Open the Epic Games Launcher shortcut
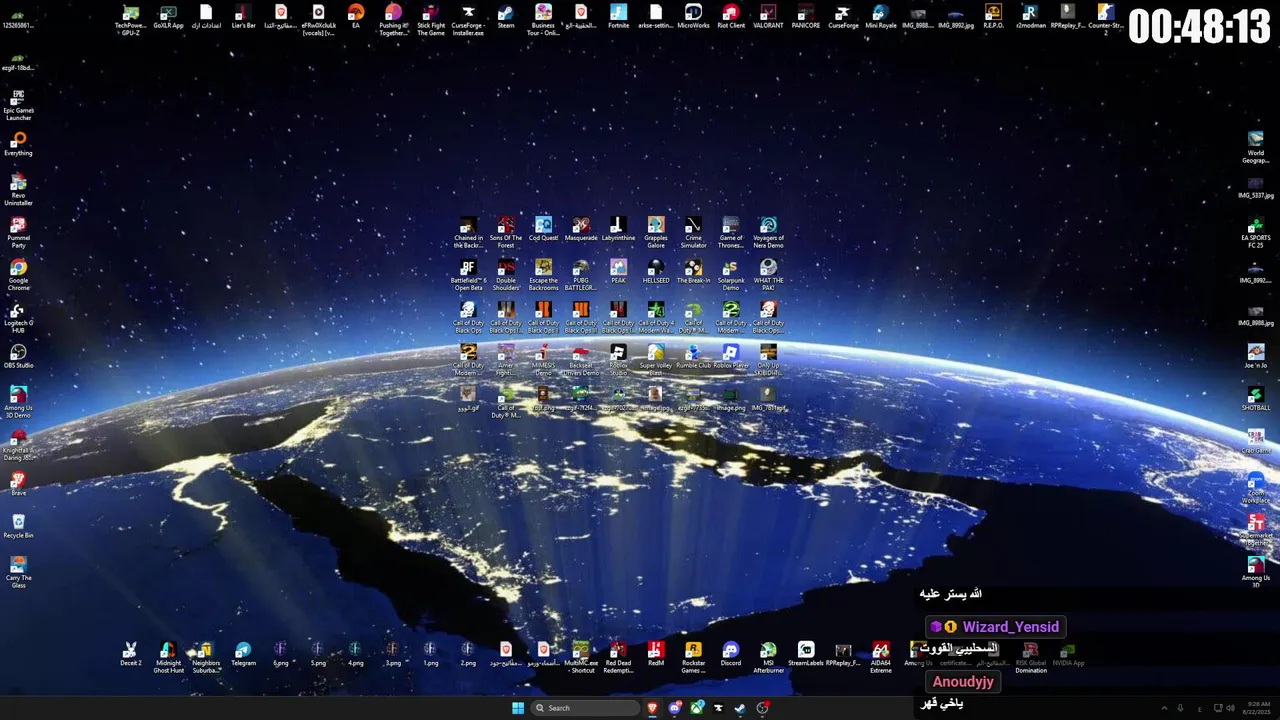The height and width of the screenshot is (720, 1280). coord(18,105)
